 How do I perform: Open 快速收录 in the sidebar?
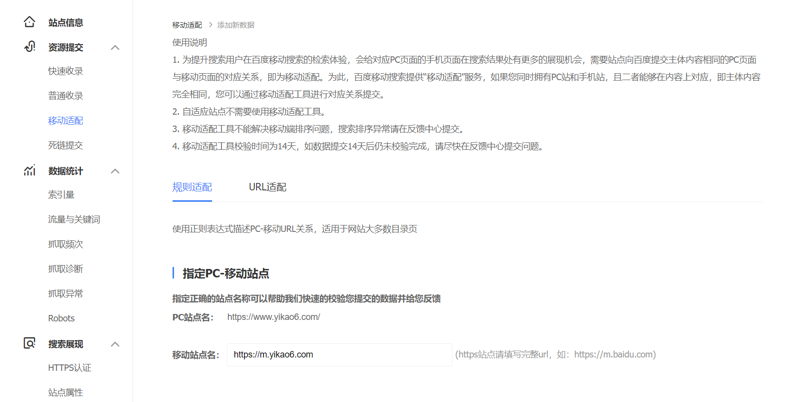[x=65, y=71]
